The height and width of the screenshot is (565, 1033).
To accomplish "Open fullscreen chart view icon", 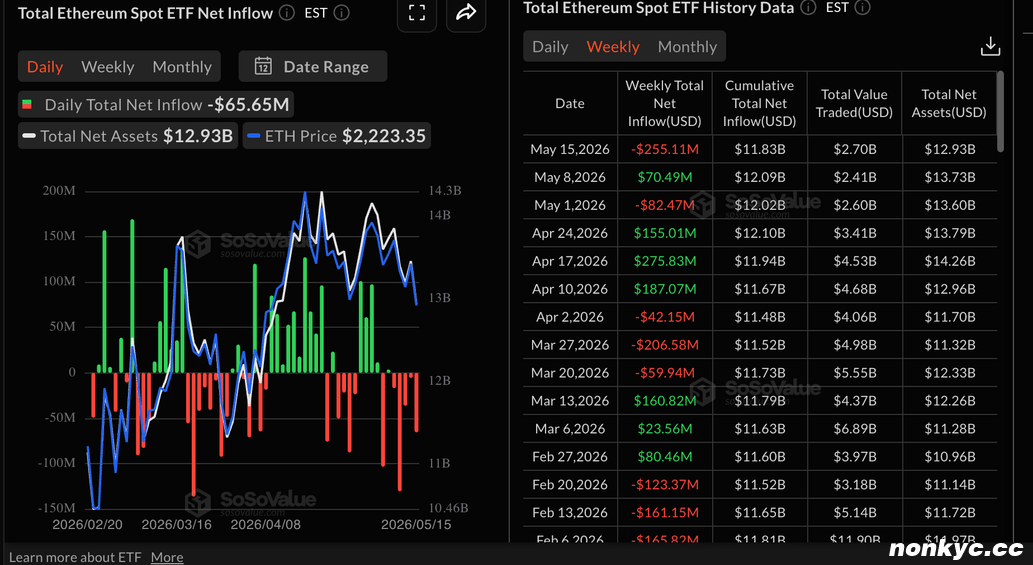I will click(416, 13).
